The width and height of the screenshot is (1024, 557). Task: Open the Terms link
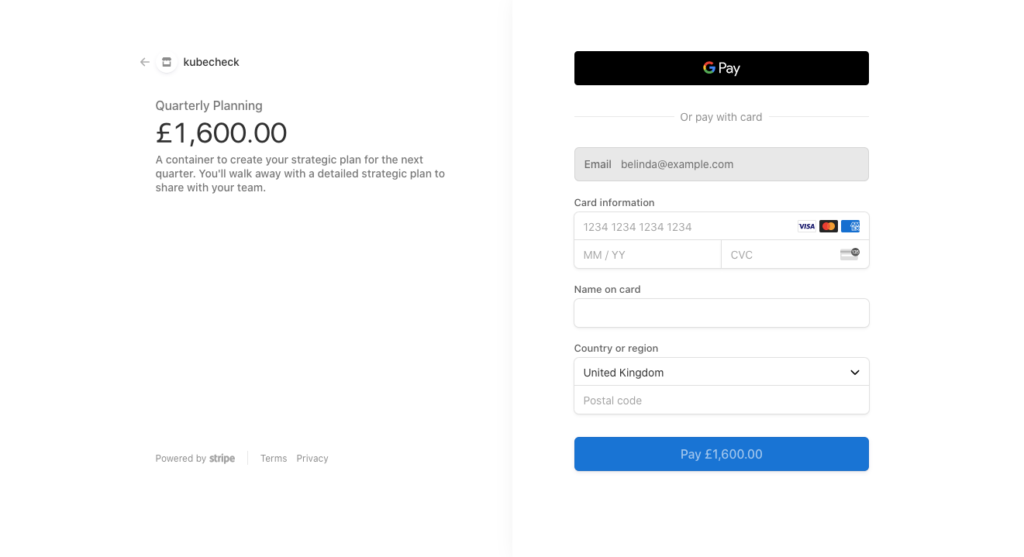point(273,458)
